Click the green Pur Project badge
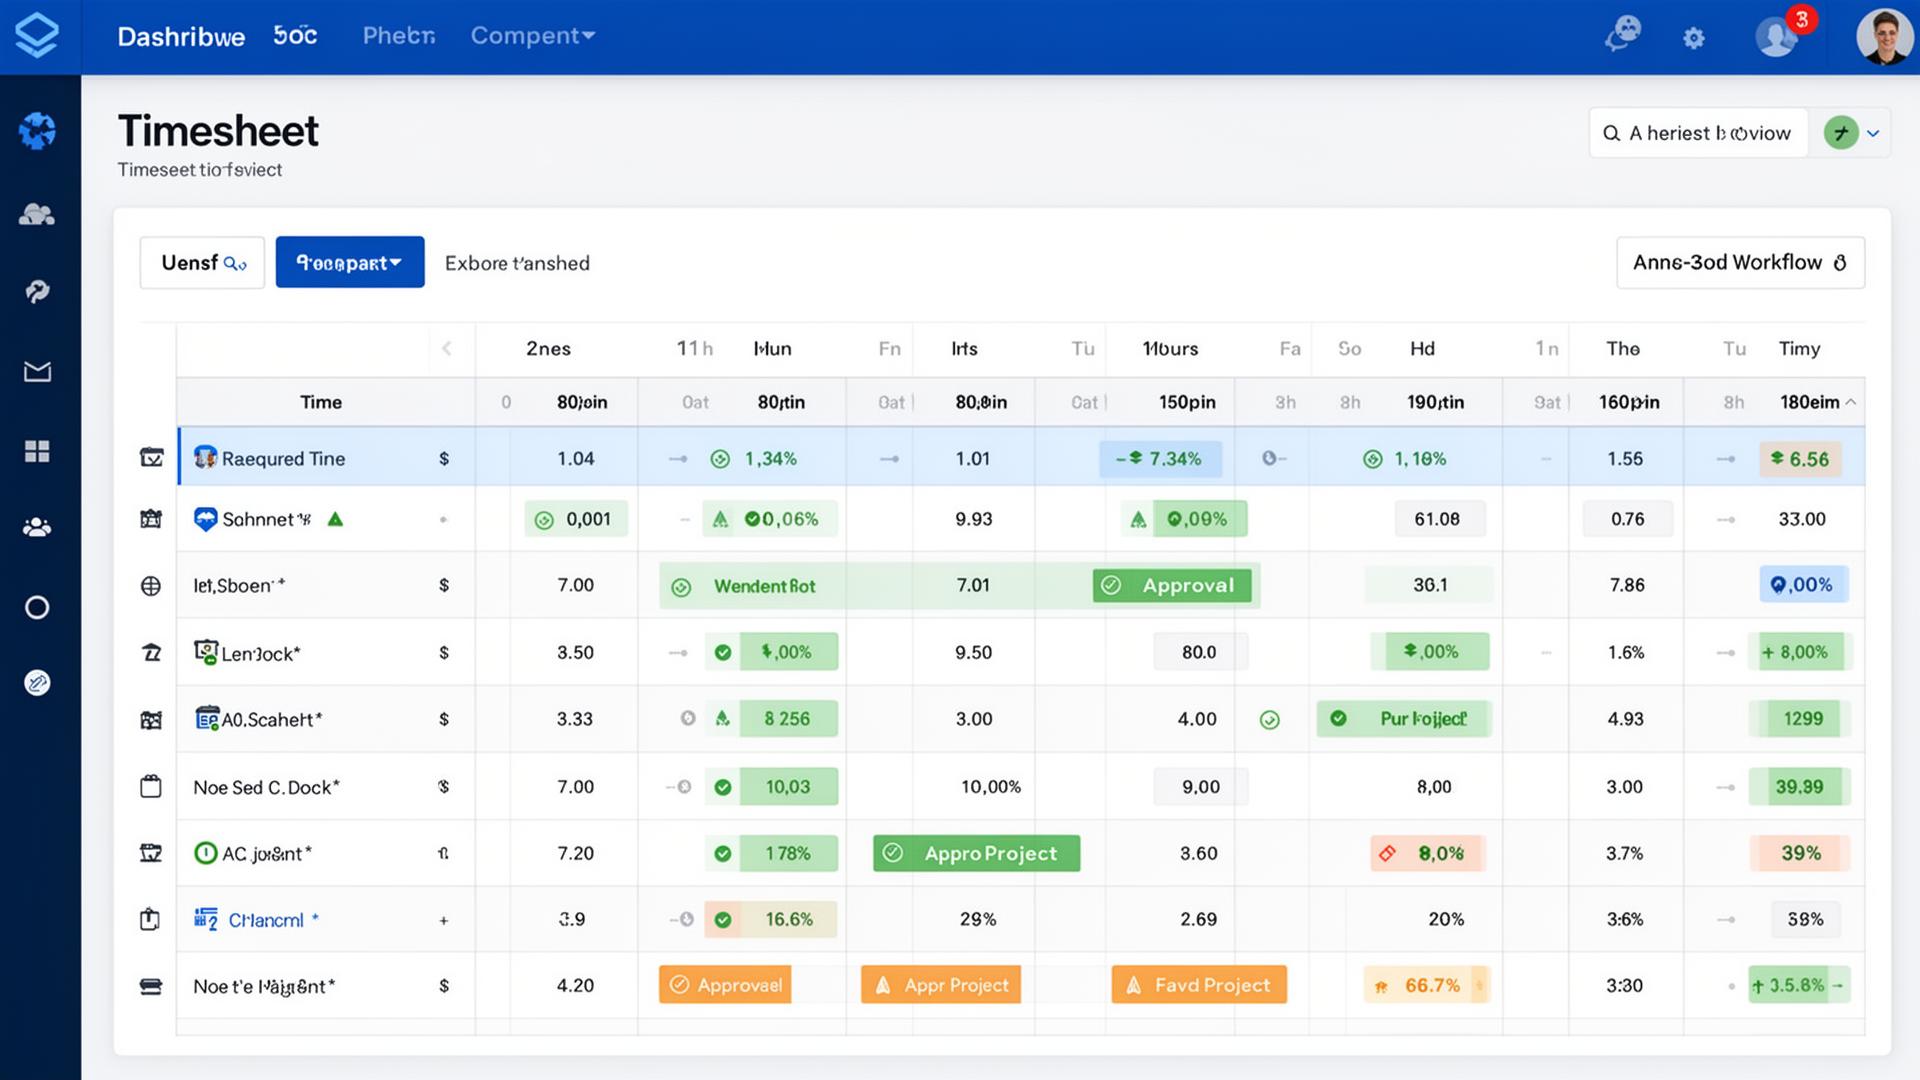 pos(1404,719)
